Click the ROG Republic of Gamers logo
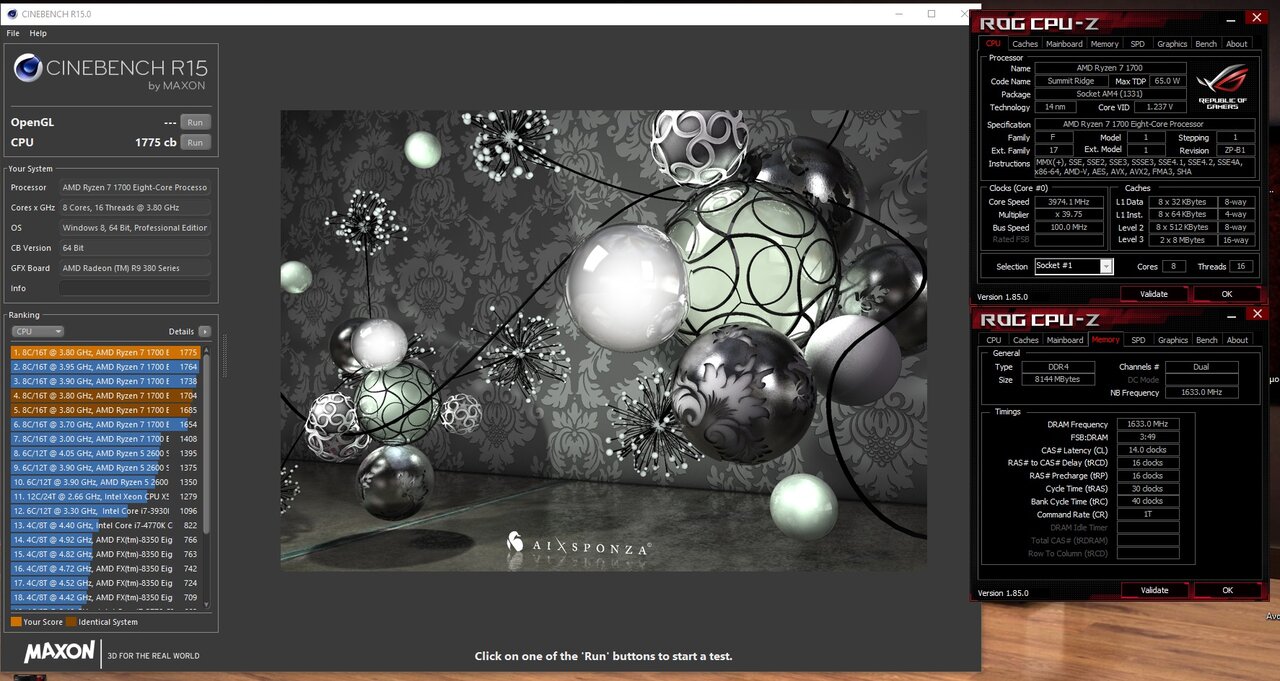The height and width of the screenshot is (681, 1280). click(x=1222, y=88)
